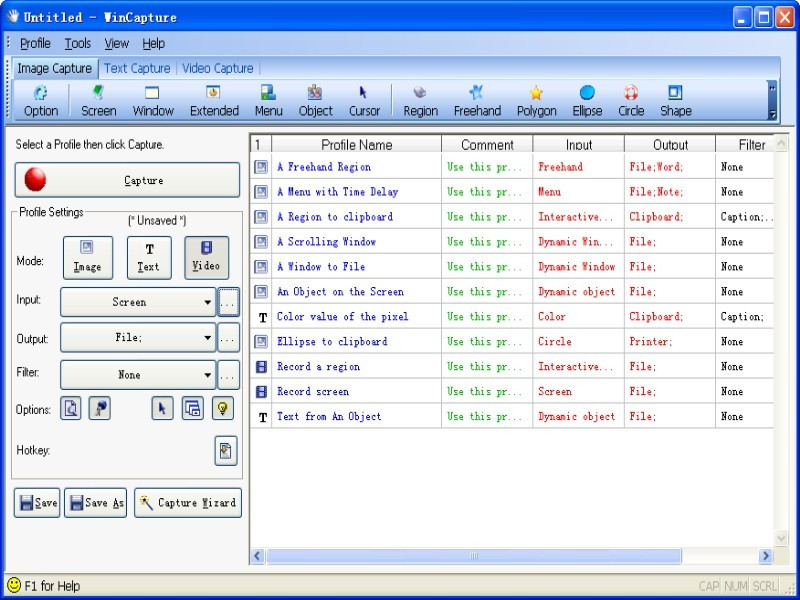Click the overlapping windows option icon

(192, 408)
